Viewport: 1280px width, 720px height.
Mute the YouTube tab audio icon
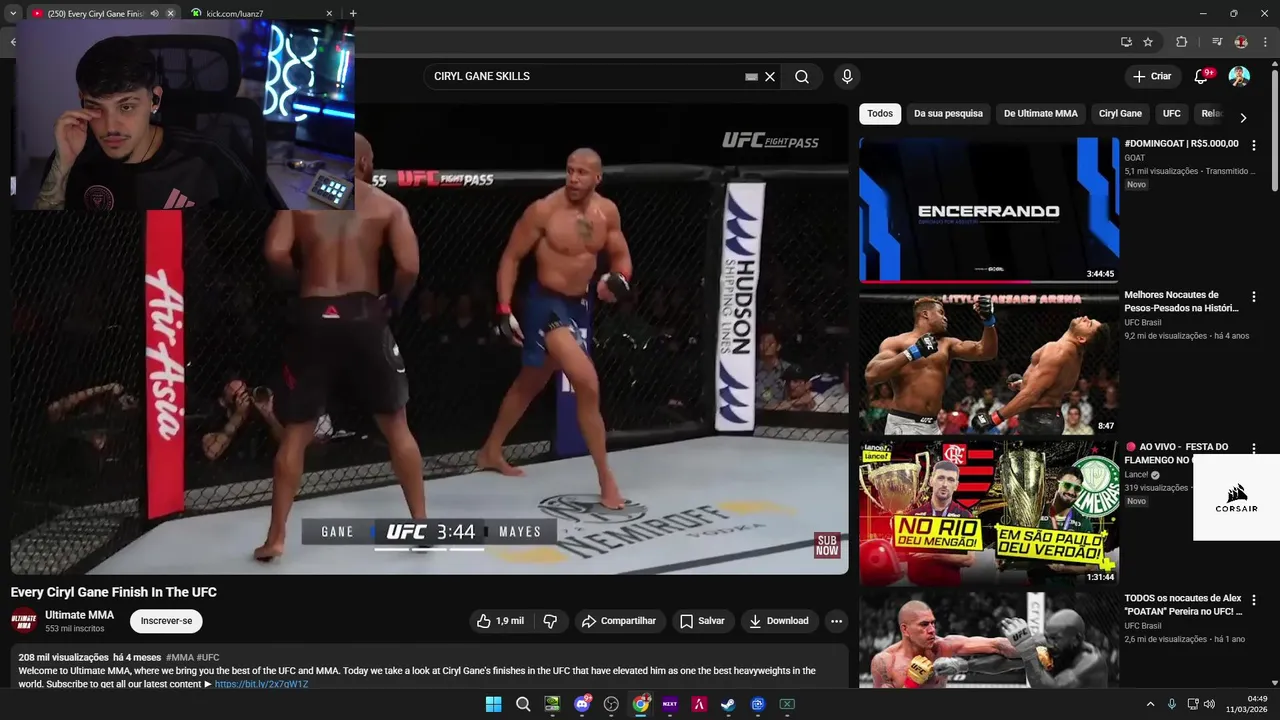(154, 14)
